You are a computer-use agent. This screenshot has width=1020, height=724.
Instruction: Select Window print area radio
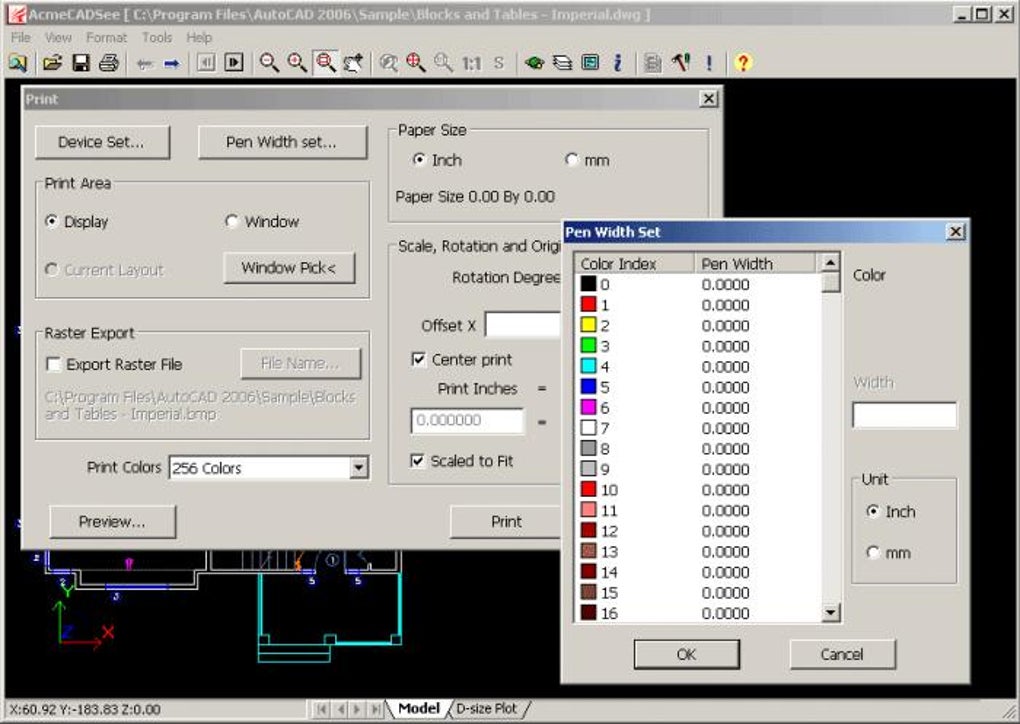click(232, 221)
